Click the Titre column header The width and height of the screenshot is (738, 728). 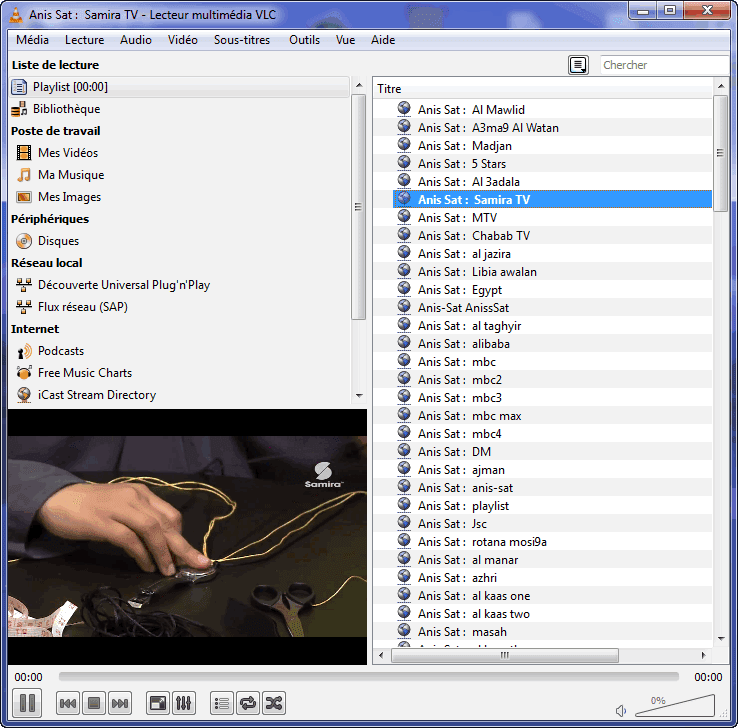point(543,88)
